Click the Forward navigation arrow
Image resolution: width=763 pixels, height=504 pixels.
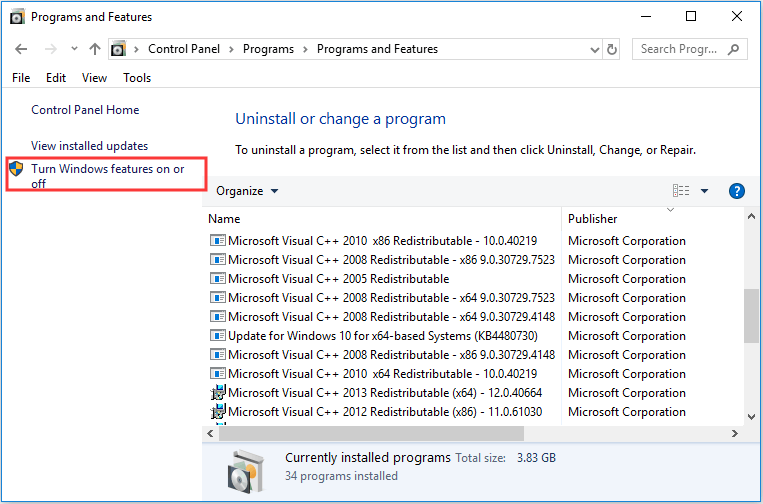coord(51,49)
